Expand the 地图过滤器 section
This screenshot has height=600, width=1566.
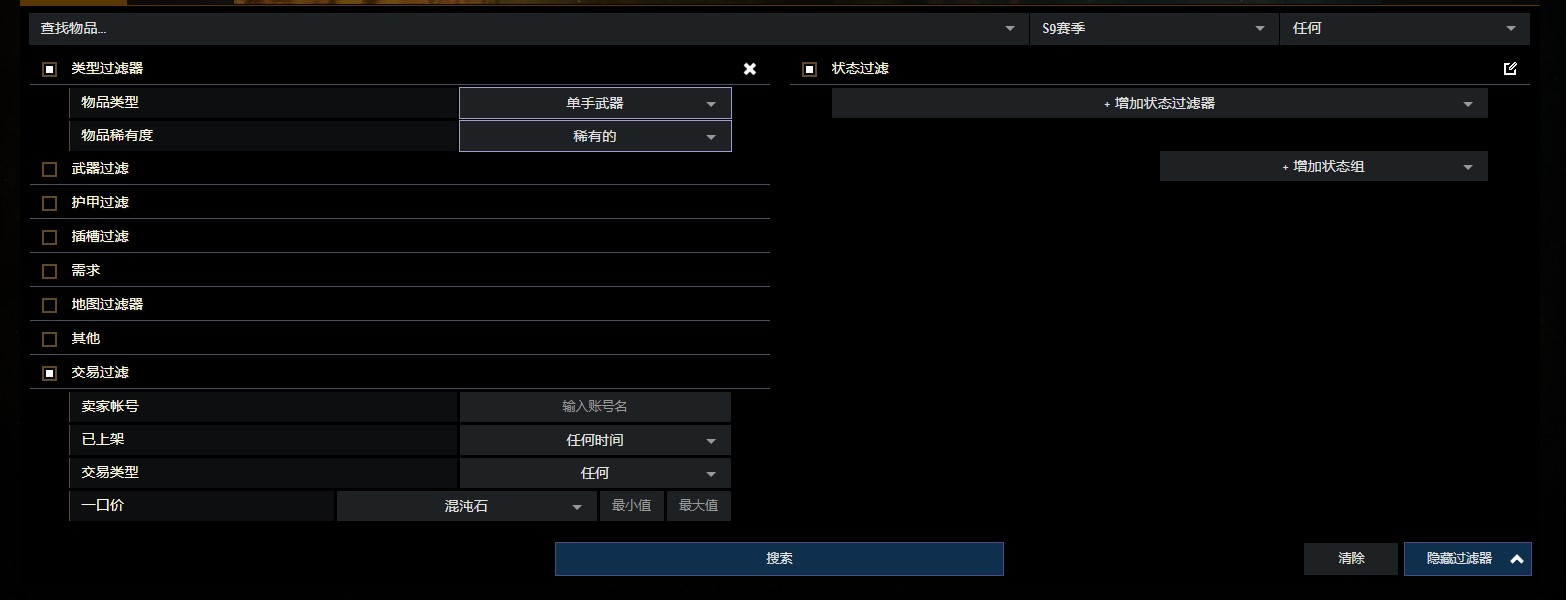[x=107, y=305]
